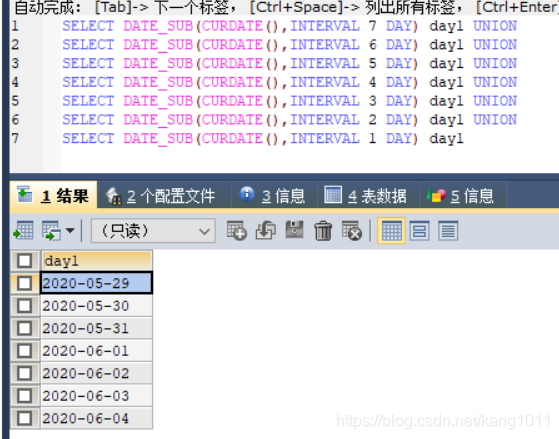Click the copy results table icon
This screenshot has width=559, height=439.
pos(51,230)
